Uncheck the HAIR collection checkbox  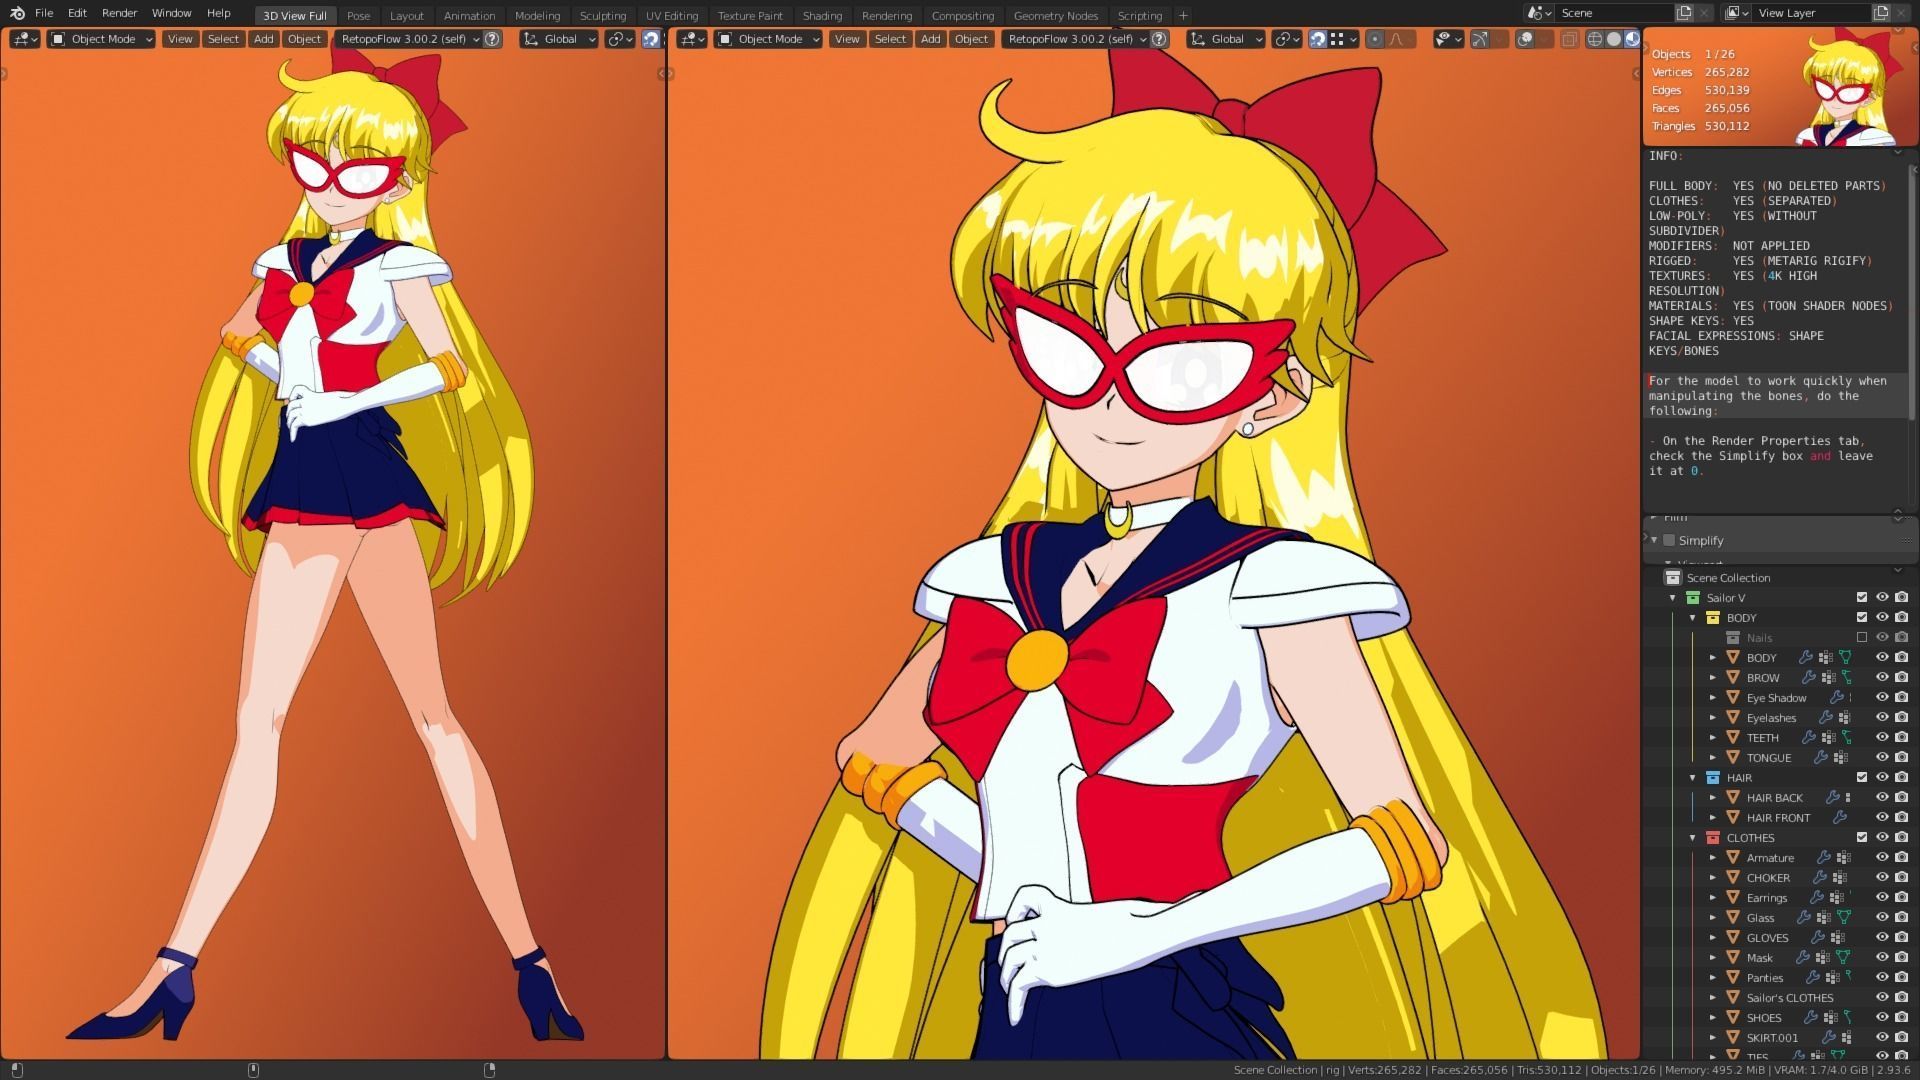1861,778
